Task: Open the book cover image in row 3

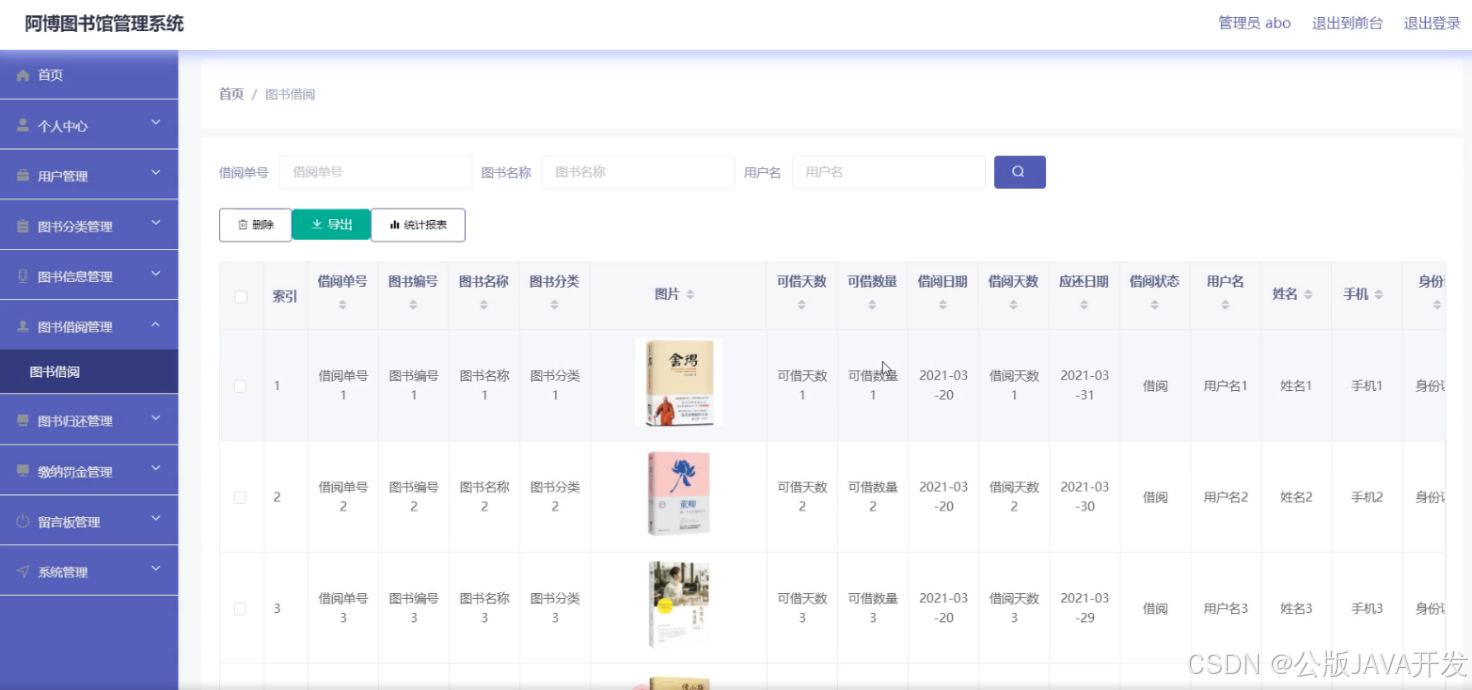Action: [x=679, y=605]
